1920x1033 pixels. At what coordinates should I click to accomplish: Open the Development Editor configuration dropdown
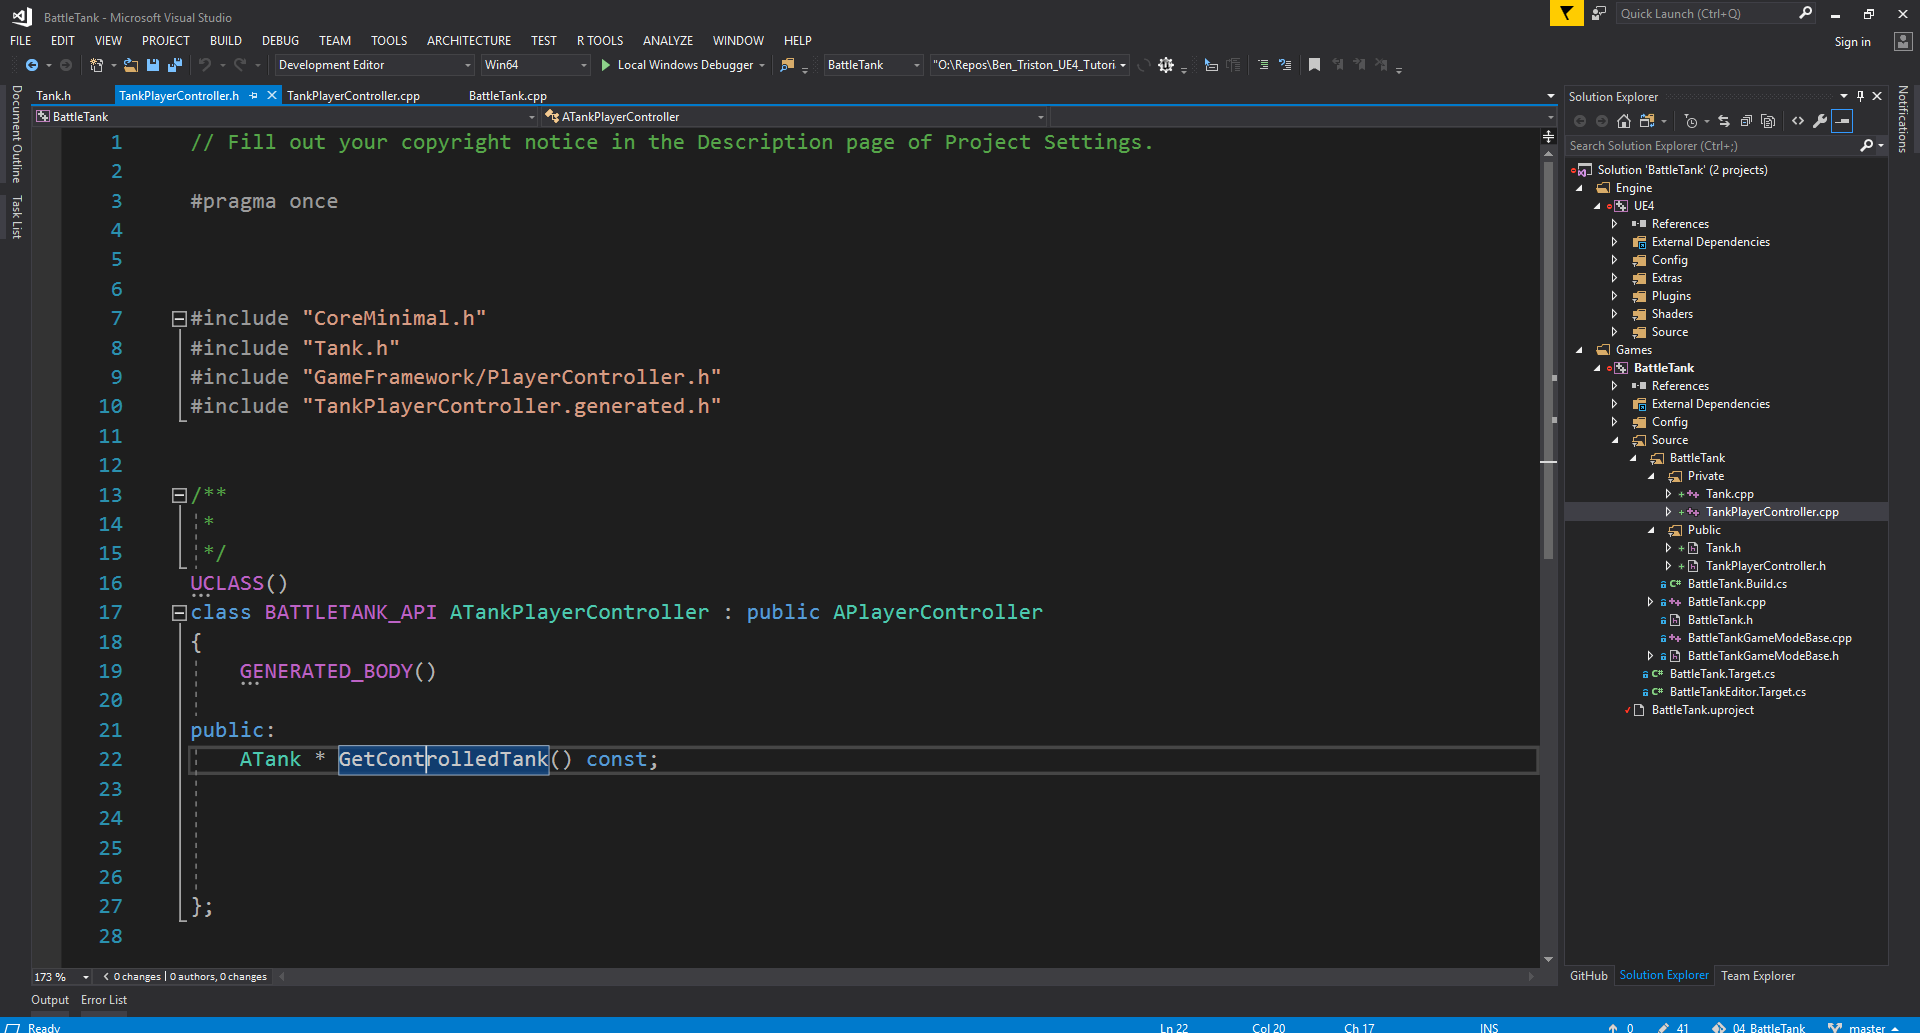point(375,65)
